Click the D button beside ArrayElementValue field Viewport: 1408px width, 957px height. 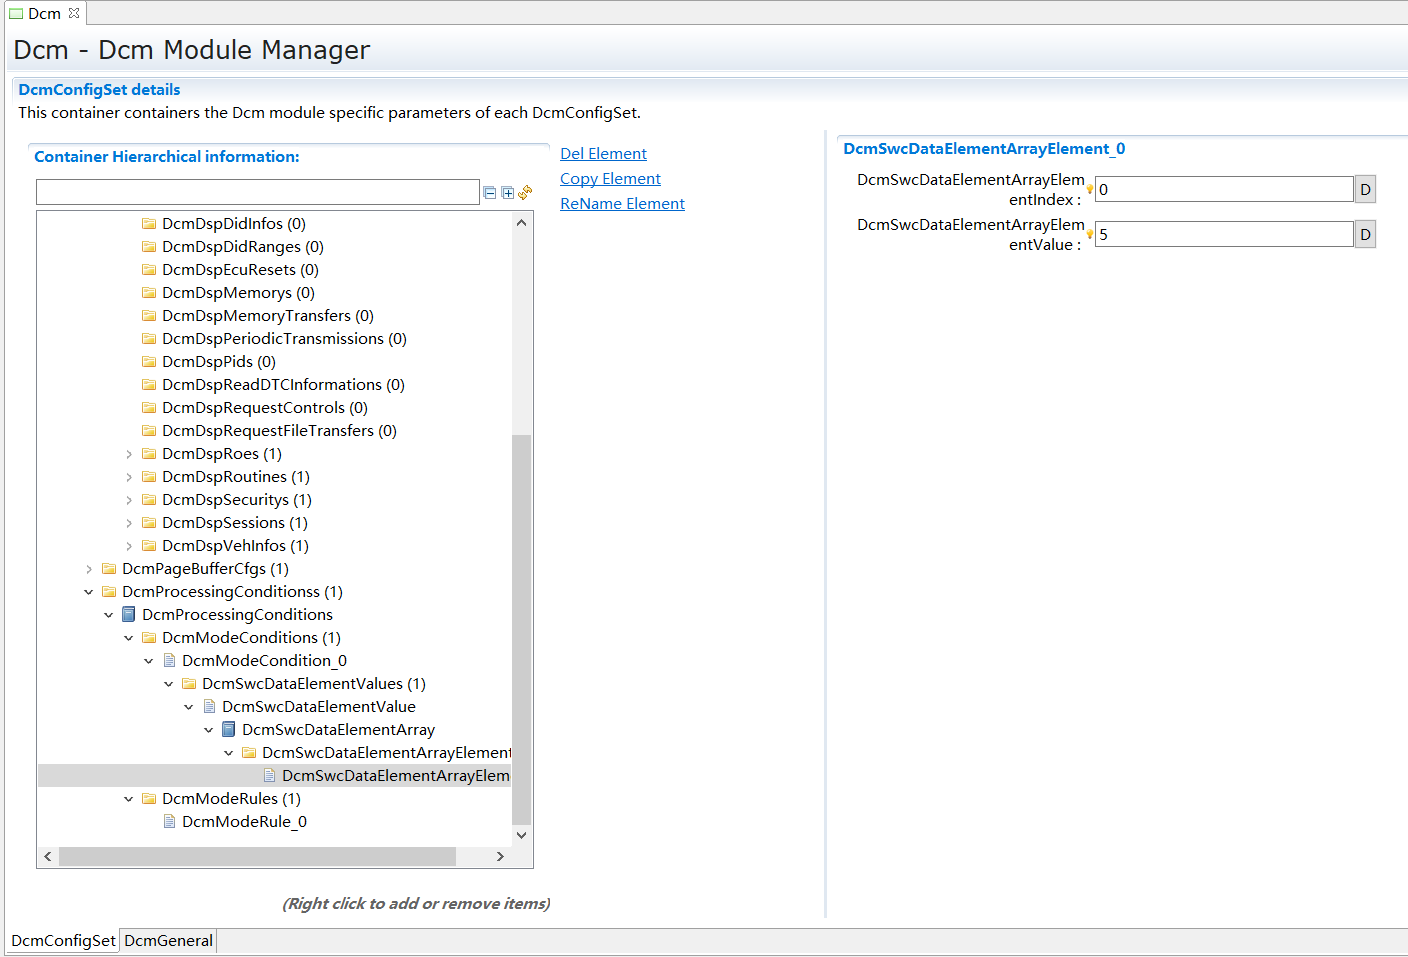(x=1365, y=235)
